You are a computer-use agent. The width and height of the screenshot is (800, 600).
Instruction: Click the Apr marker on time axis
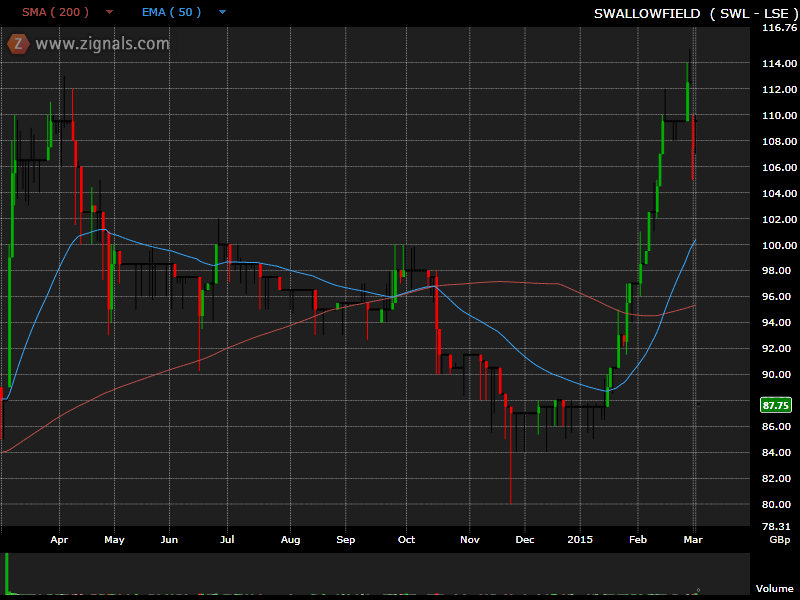pos(59,538)
